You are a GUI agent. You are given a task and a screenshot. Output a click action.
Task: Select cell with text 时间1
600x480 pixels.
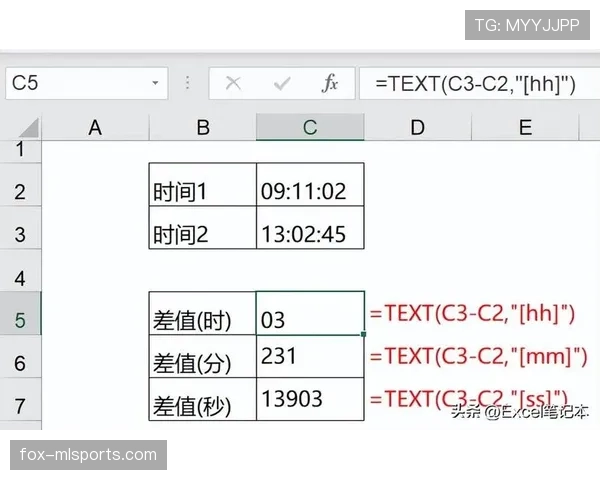coord(202,184)
